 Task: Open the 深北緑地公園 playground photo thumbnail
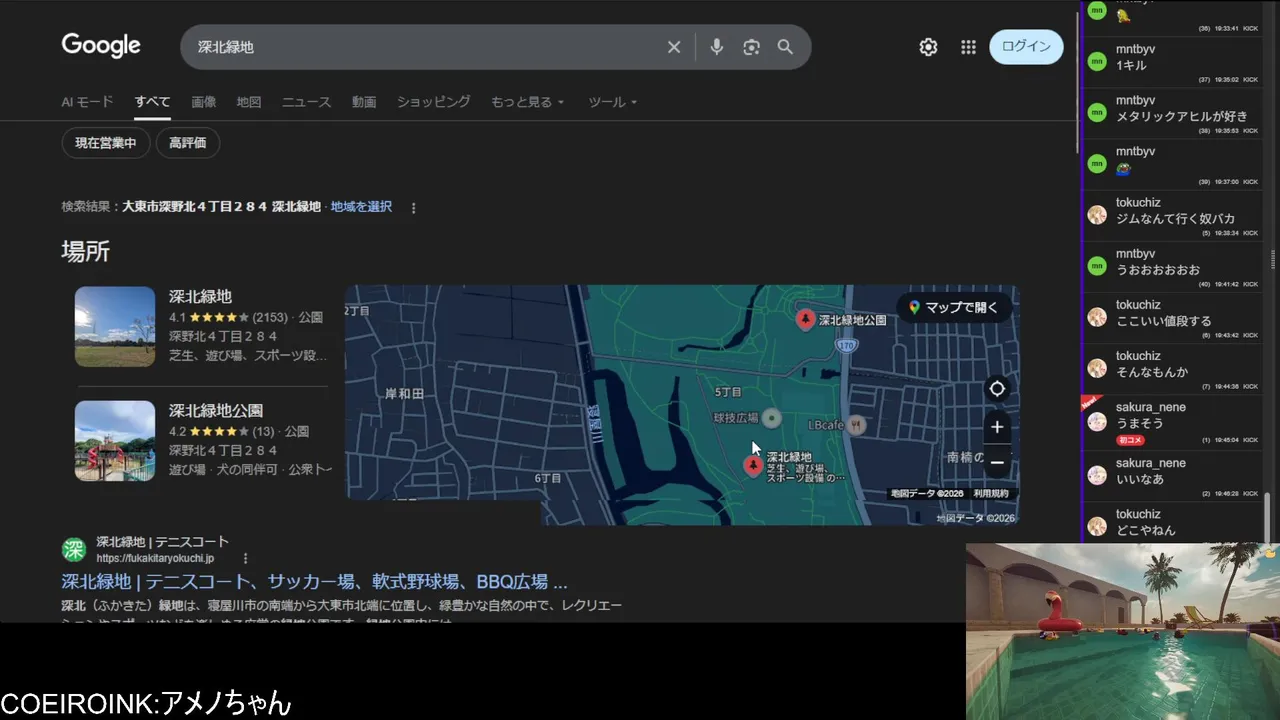point(115,441)
